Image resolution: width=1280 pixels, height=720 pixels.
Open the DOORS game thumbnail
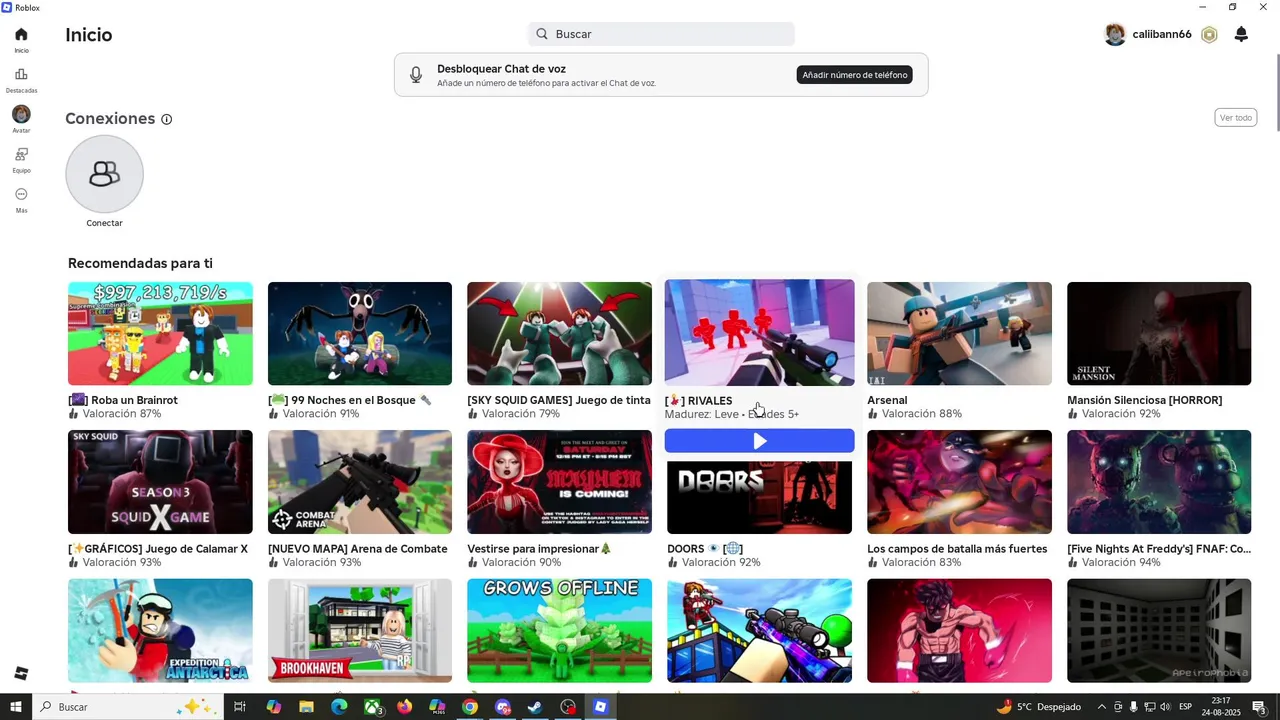759,496
